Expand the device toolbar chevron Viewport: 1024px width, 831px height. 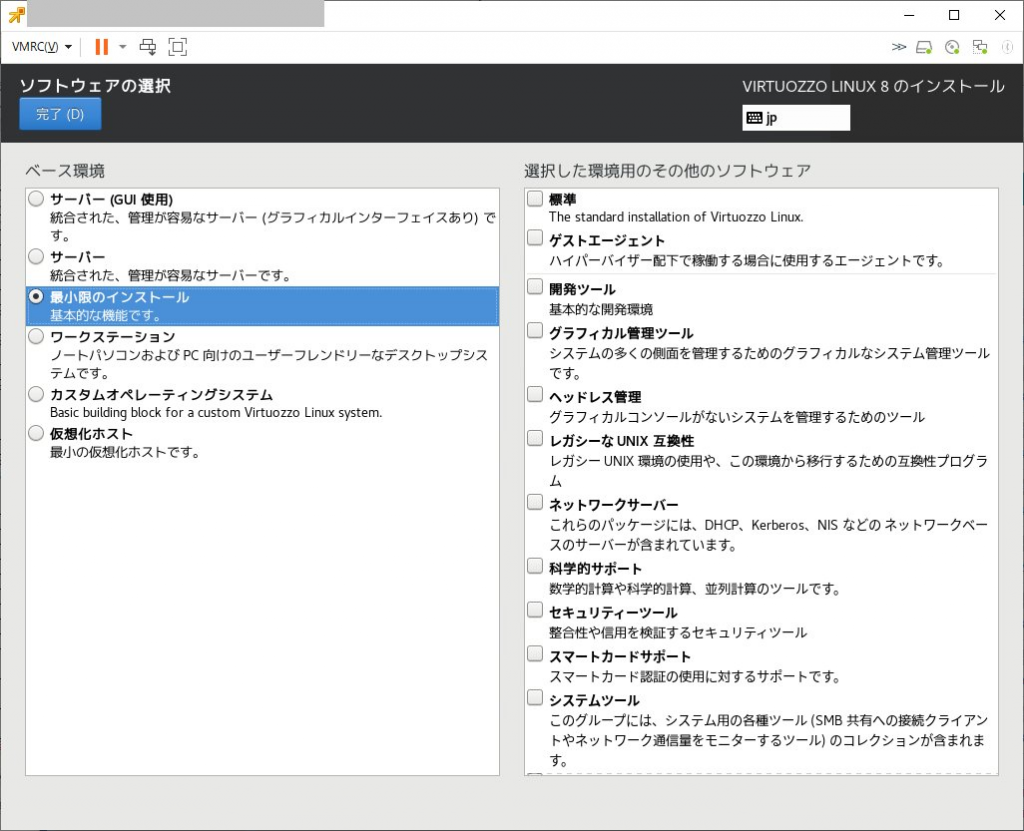point(899,47)
